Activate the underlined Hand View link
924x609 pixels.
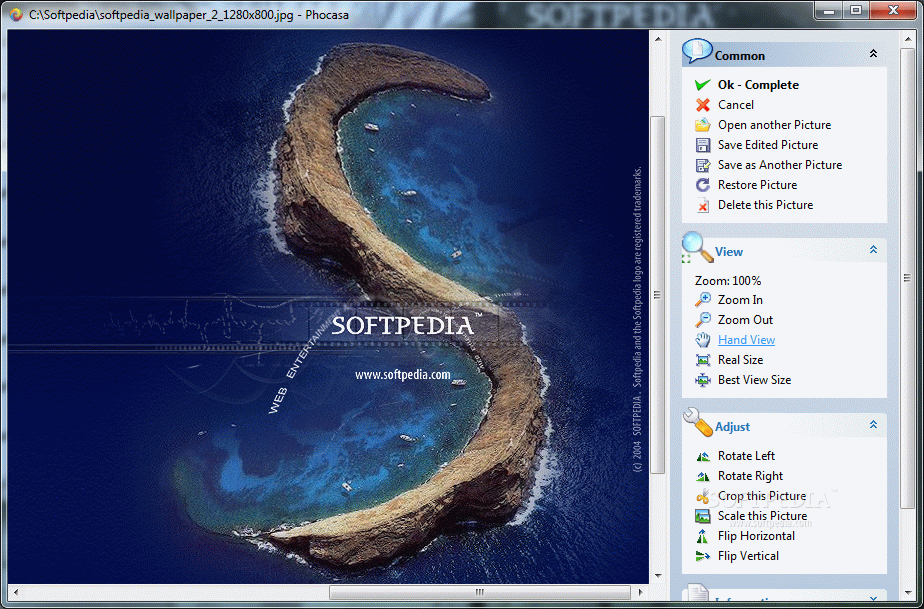pyautogui.click(x=747, y=340)
